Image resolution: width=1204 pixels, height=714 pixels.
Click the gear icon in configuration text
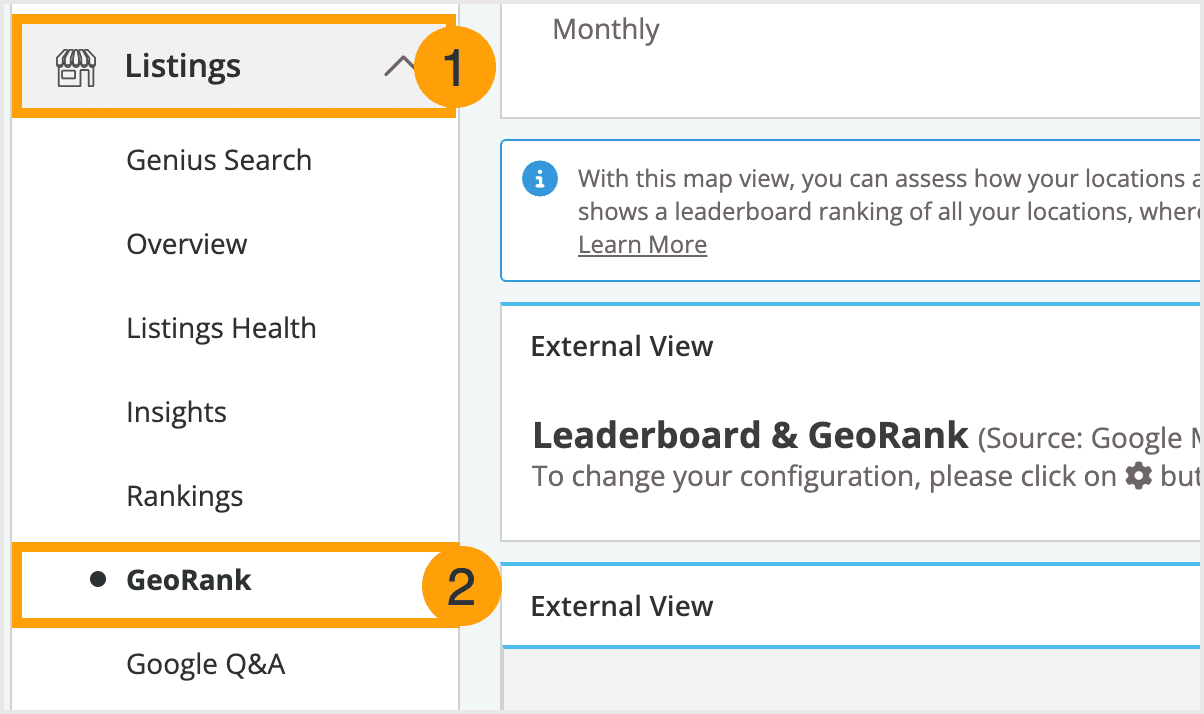point(1138,477)
